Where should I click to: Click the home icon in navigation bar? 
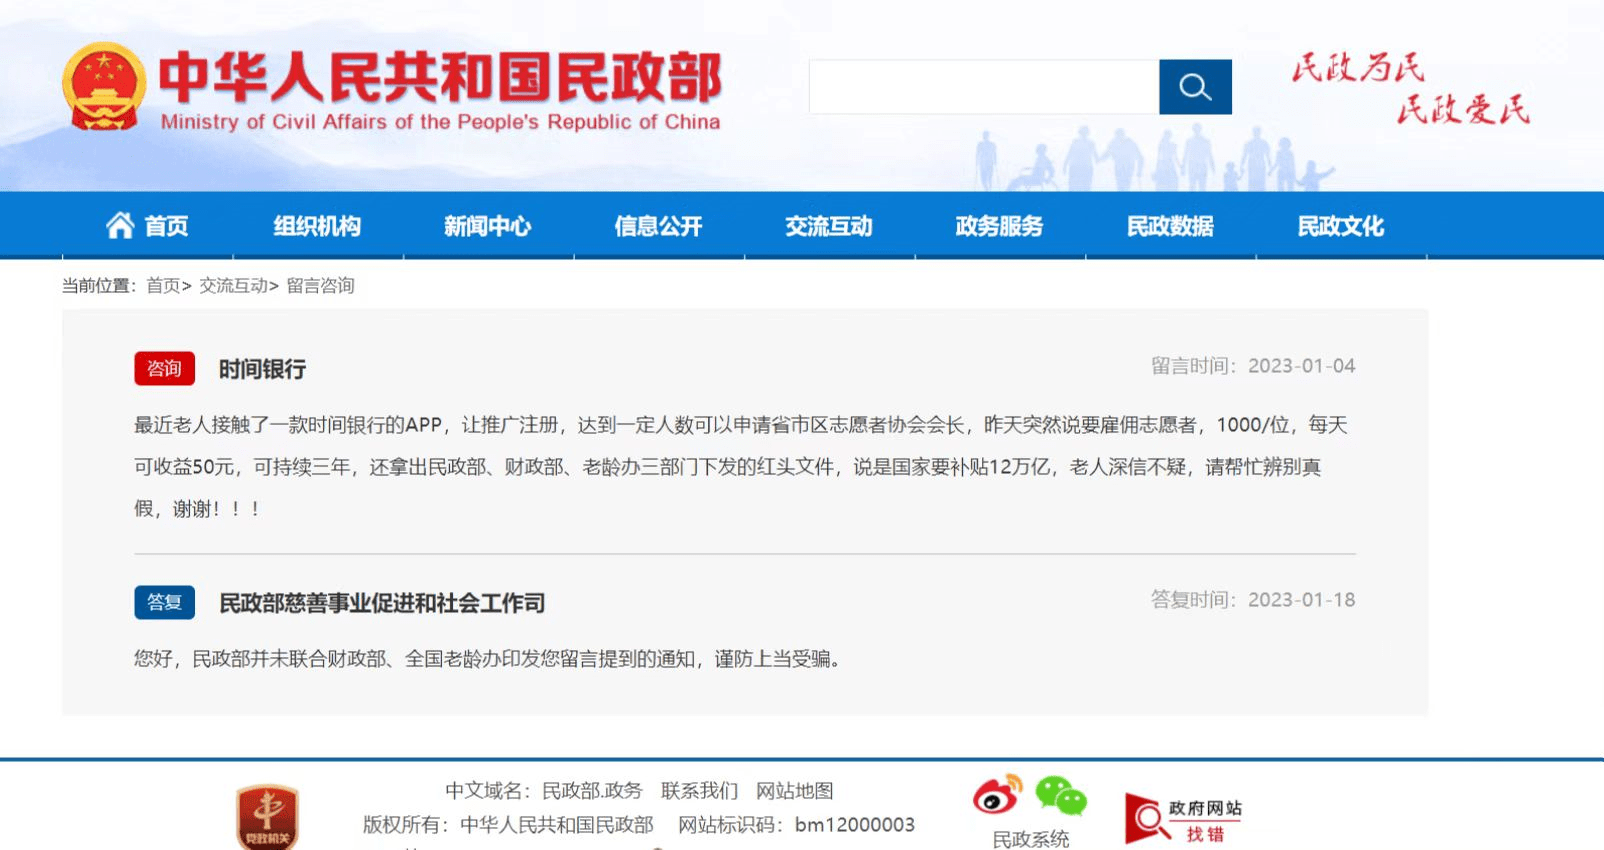point(120,226)
